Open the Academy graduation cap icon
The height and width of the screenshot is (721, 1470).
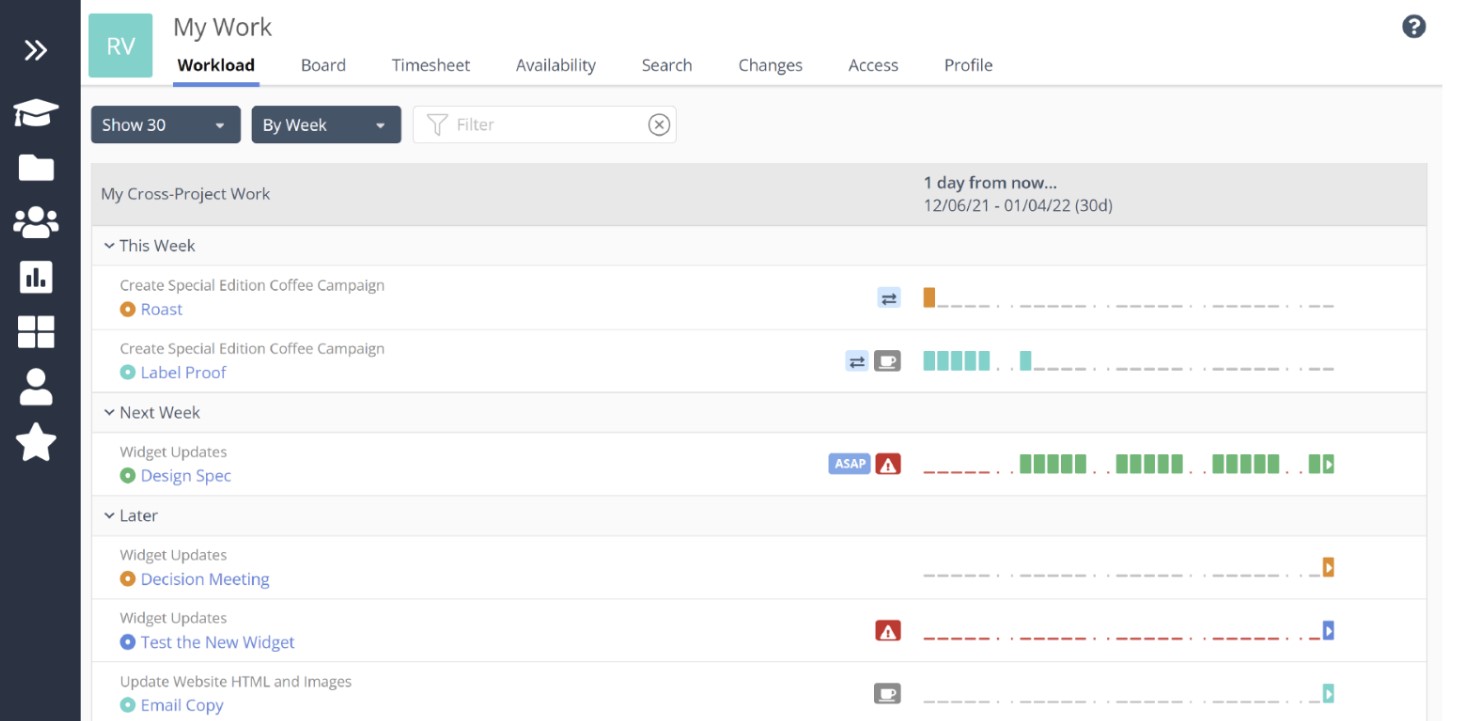tap(36, 113)
